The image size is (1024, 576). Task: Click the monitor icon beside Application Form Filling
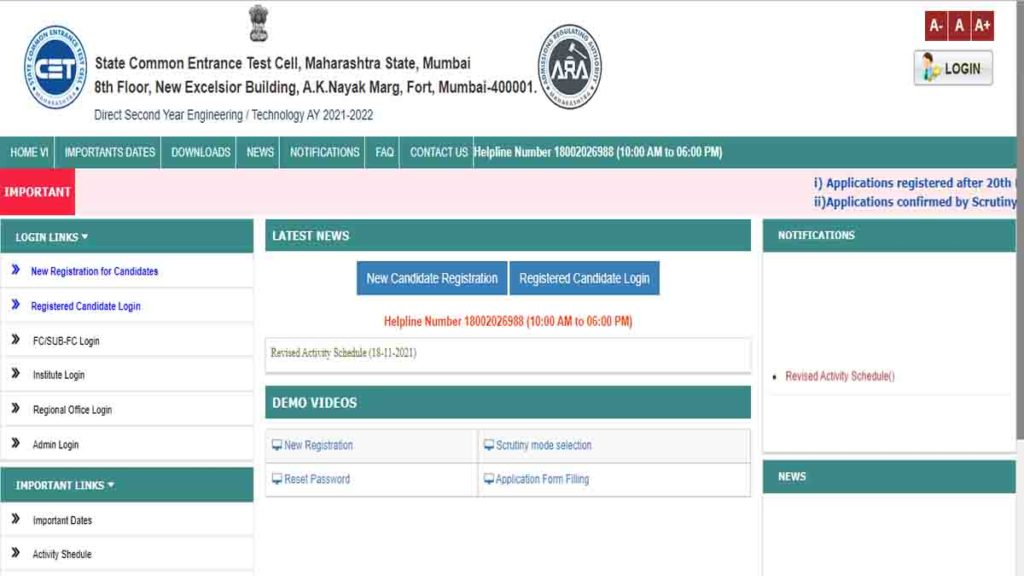coord(489,479)
